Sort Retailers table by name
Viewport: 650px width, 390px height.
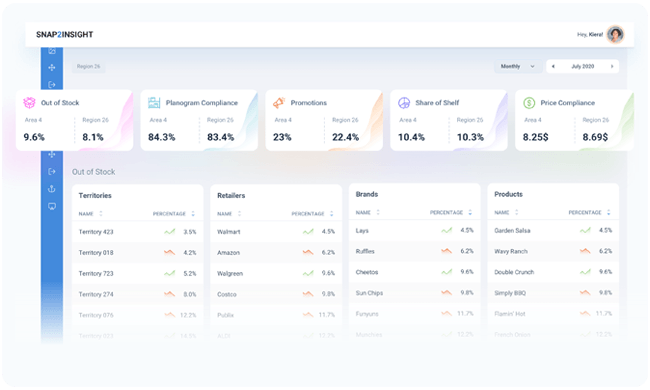click(239, 214)
